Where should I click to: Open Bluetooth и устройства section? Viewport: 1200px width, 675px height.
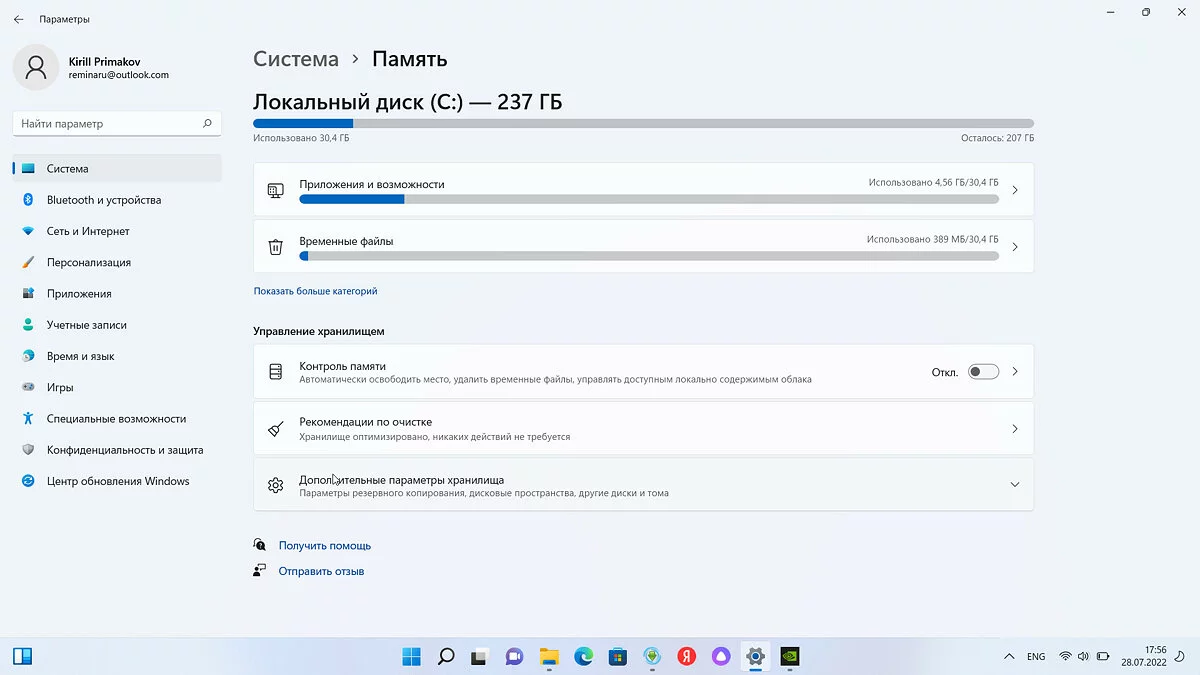point(117,200)
